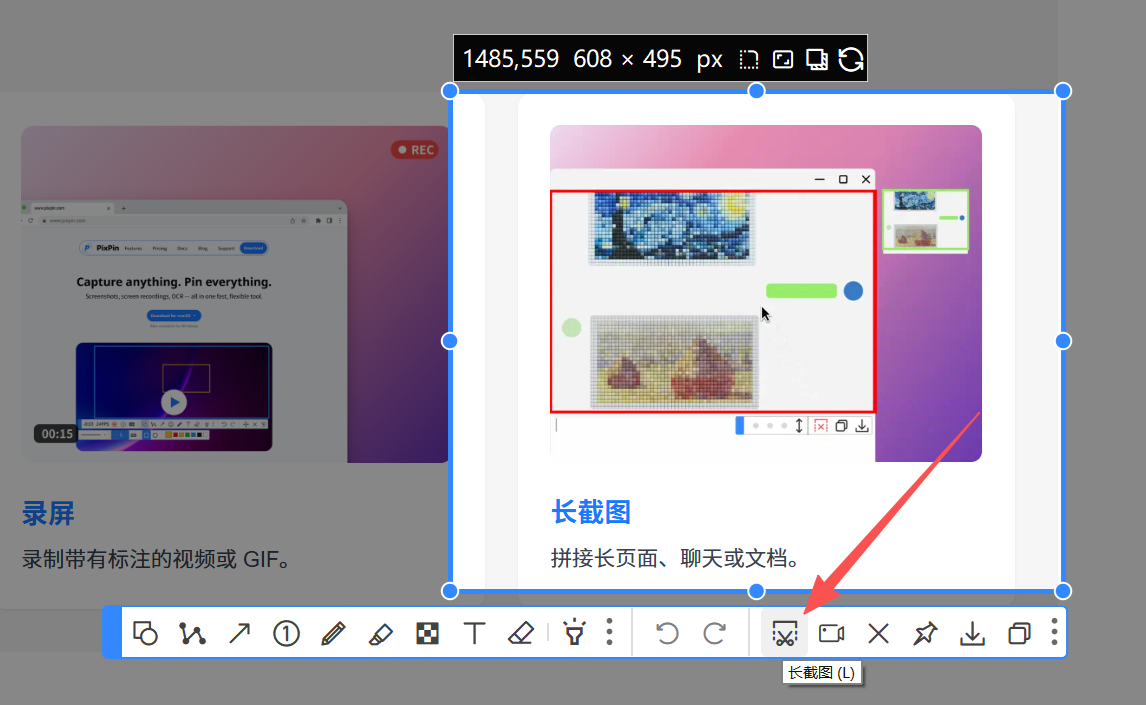Pin the captured screenshot to screen
Screen dimensions: 1146x705
point(924,632)
